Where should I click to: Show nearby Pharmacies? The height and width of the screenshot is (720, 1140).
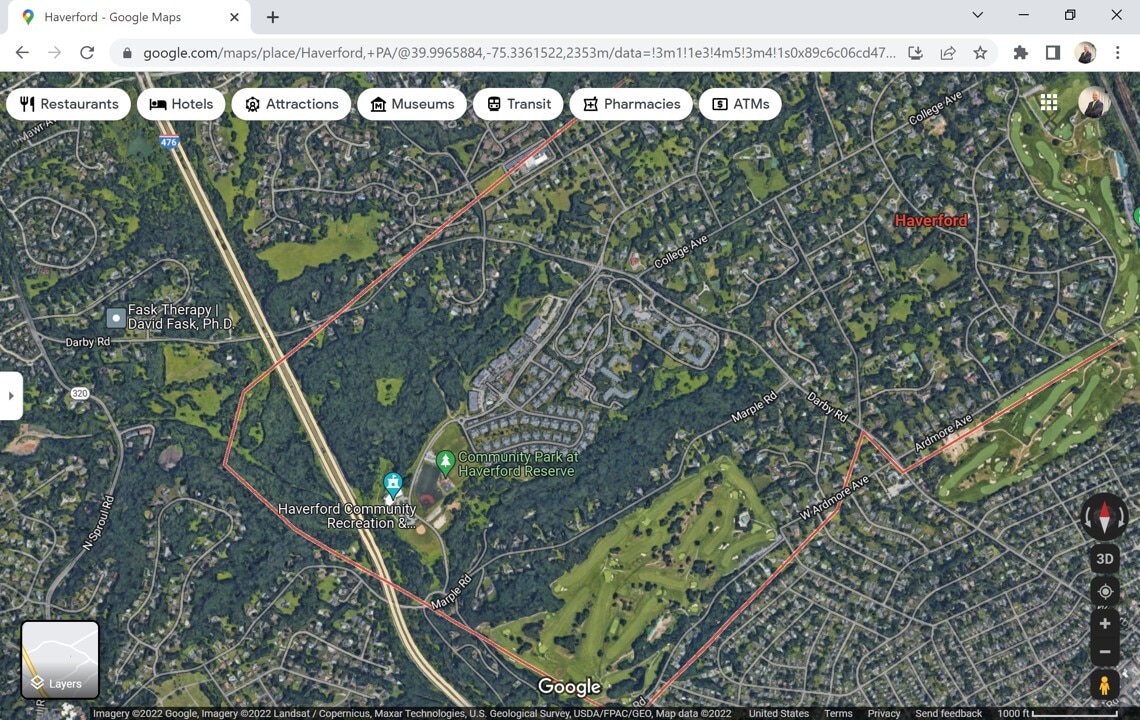[x=630, y=104]
